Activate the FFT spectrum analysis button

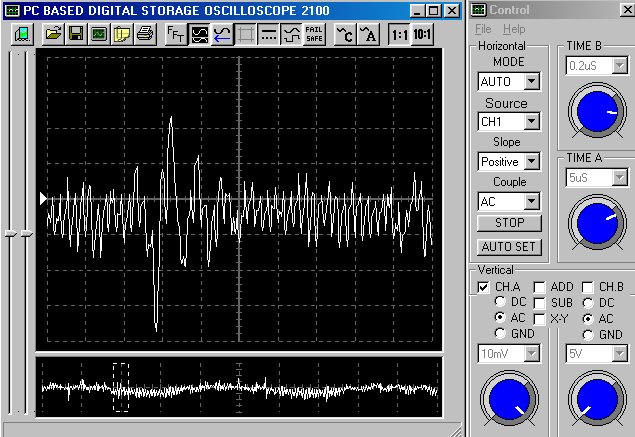[175, 34]
